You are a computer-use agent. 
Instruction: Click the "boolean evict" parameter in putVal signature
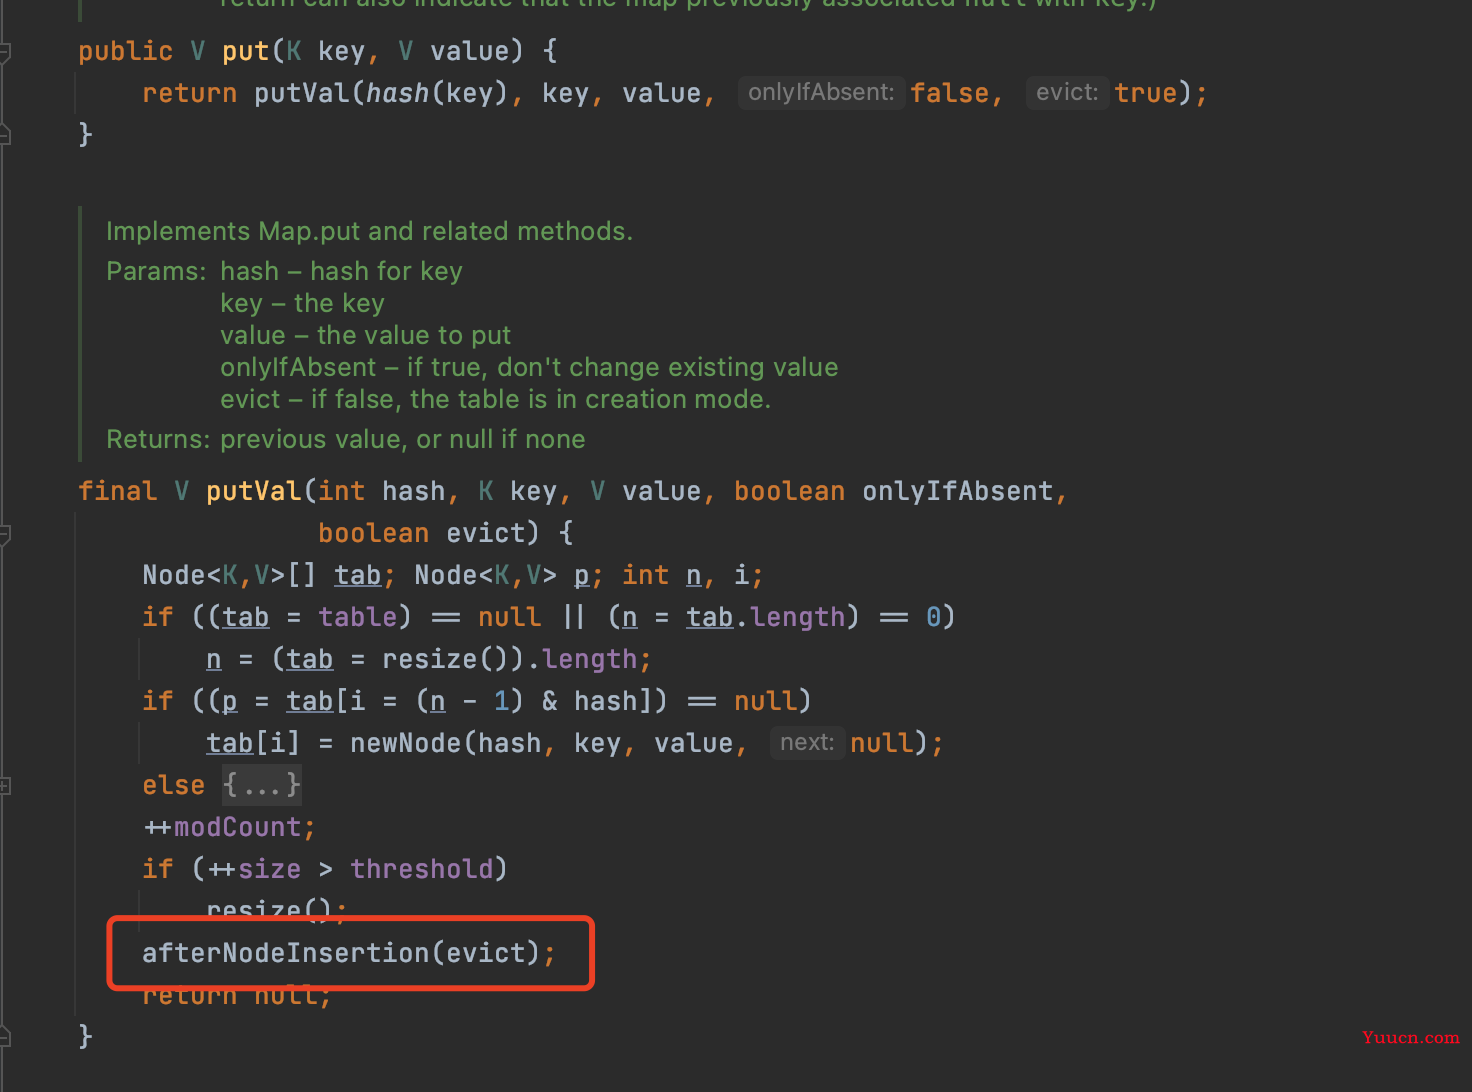click(421, 533)
